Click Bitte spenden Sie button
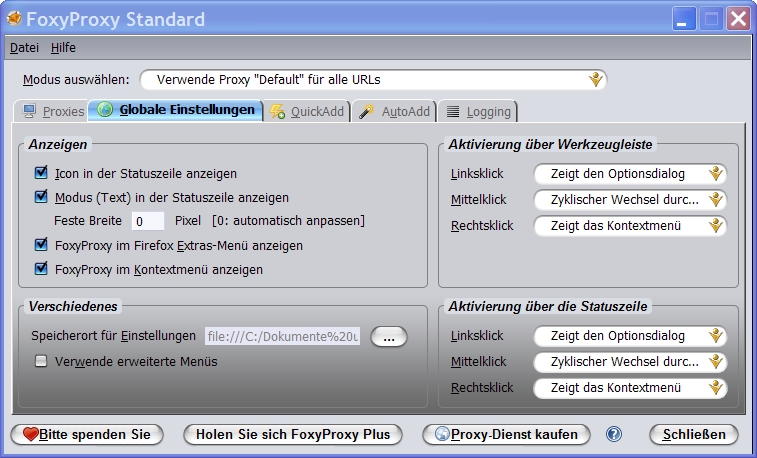This screenshot has height=458, width=757. pos(87,434)
